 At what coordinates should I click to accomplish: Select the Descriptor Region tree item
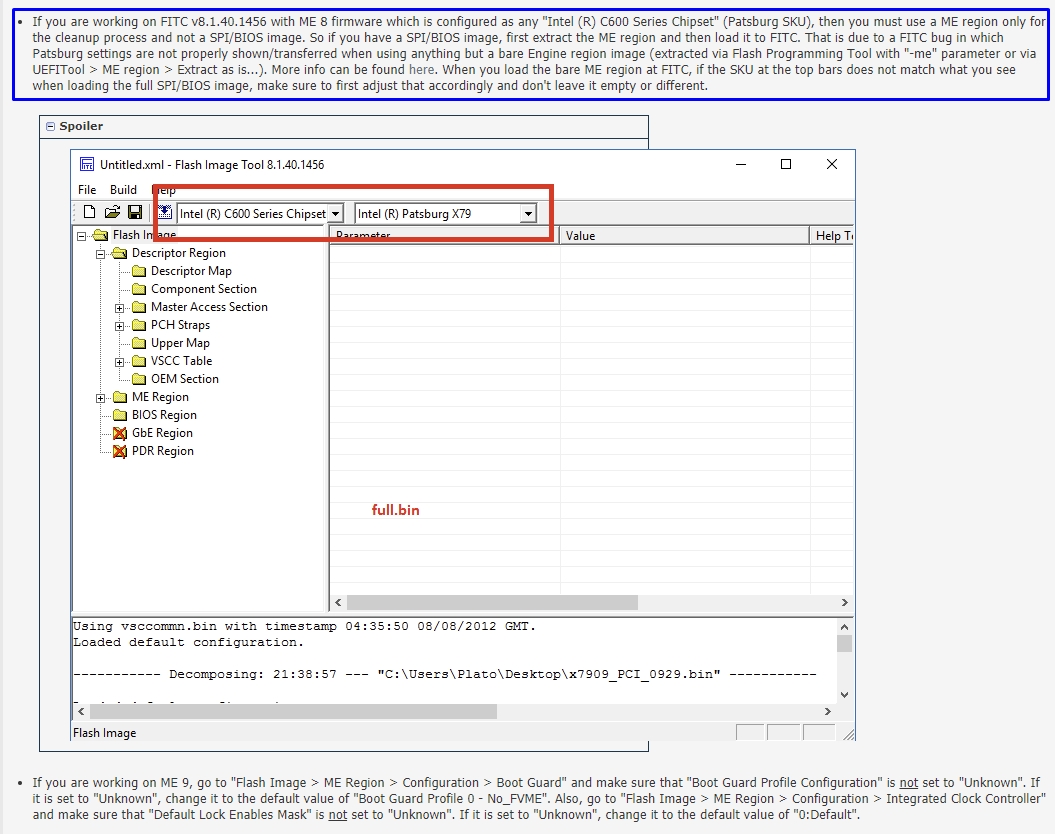click(179, 254)
